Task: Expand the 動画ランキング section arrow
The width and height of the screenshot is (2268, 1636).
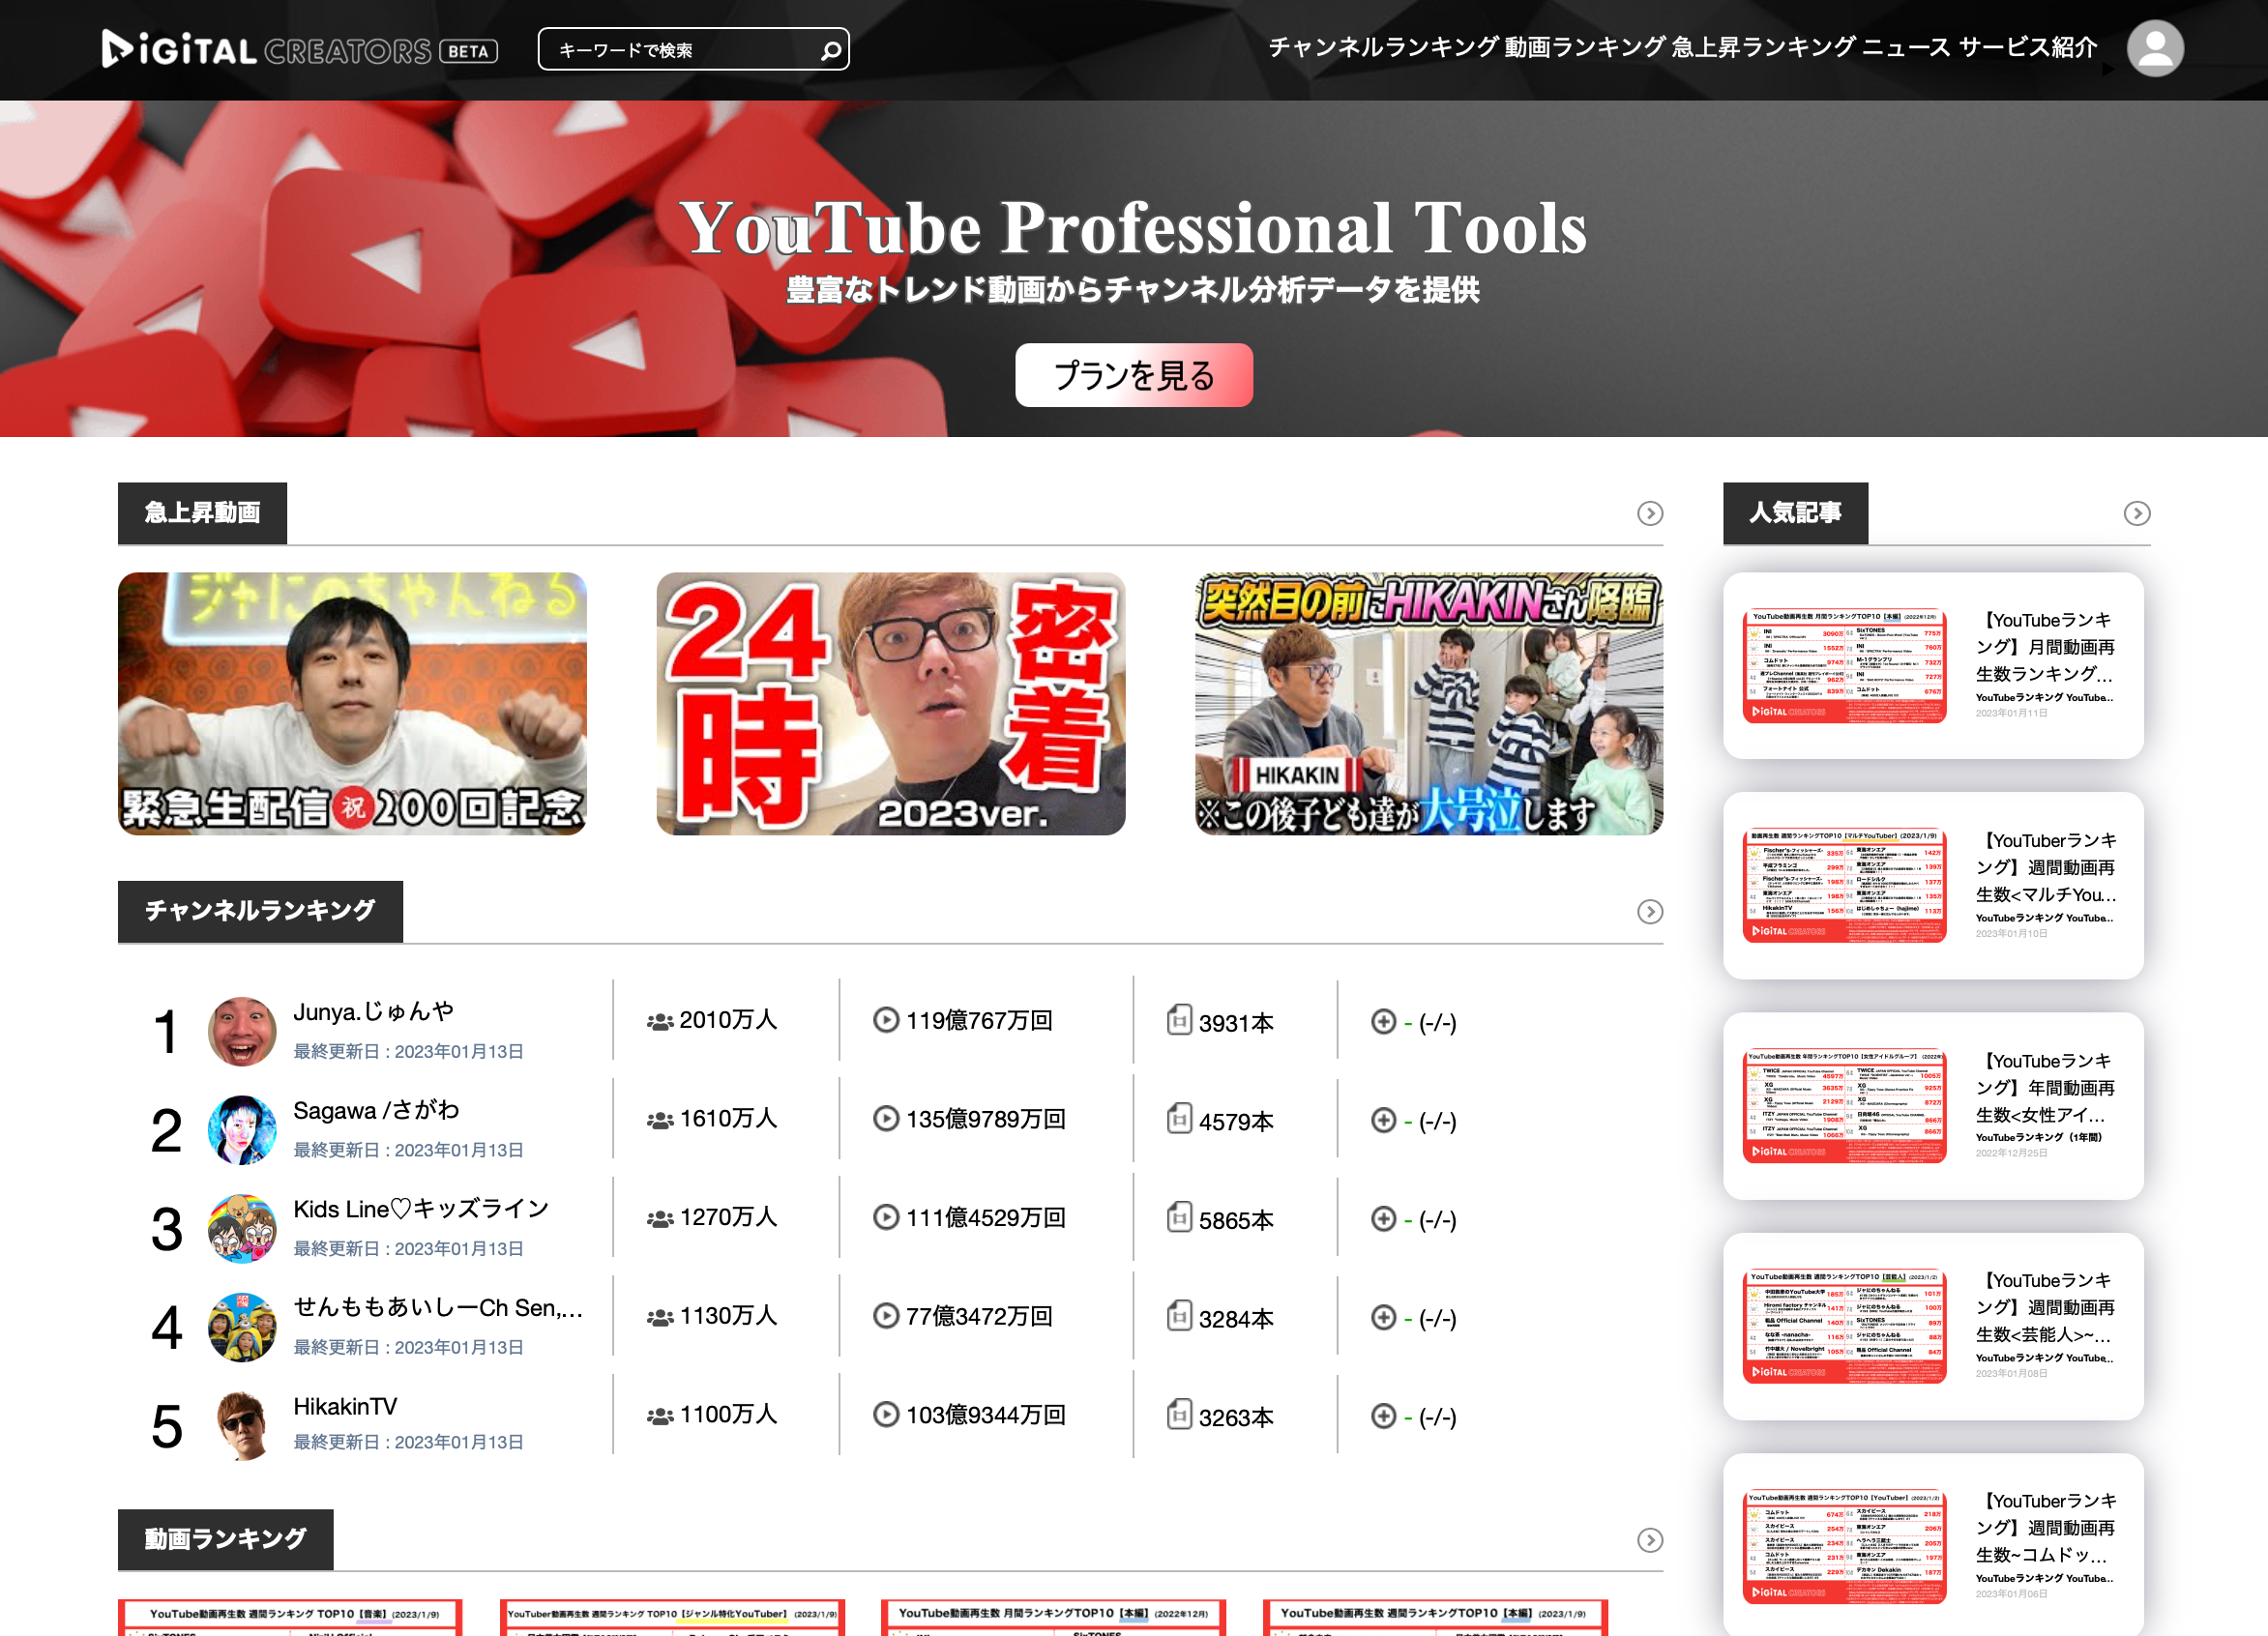Action: [x=1649, y=1540]
